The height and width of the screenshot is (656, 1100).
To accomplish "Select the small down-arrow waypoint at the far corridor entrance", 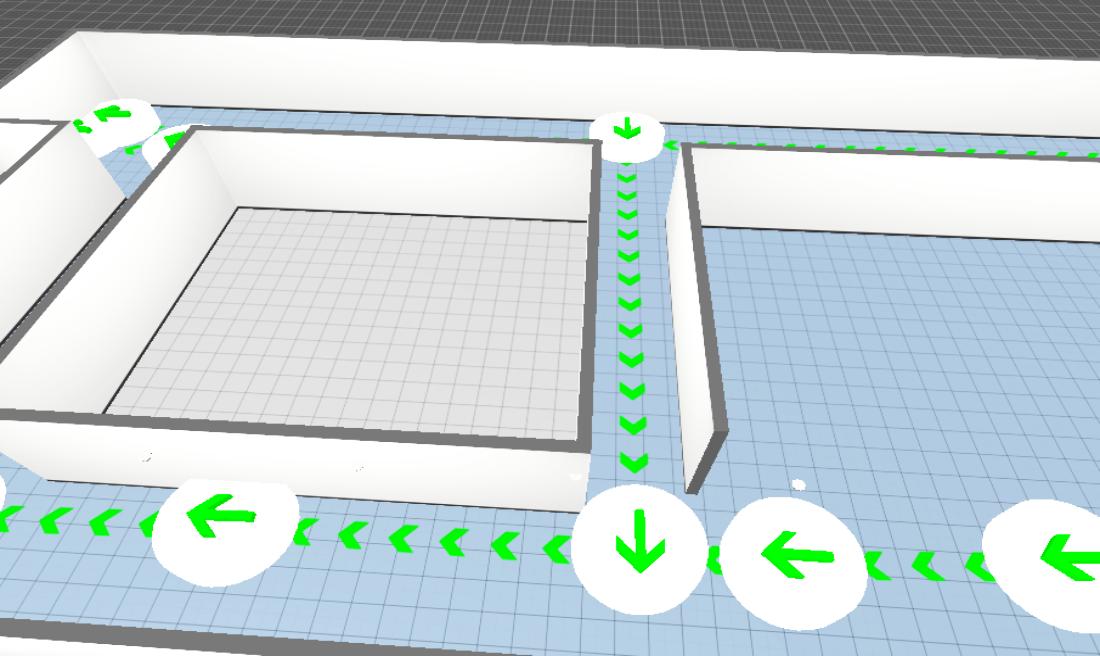I will [627, 131].
